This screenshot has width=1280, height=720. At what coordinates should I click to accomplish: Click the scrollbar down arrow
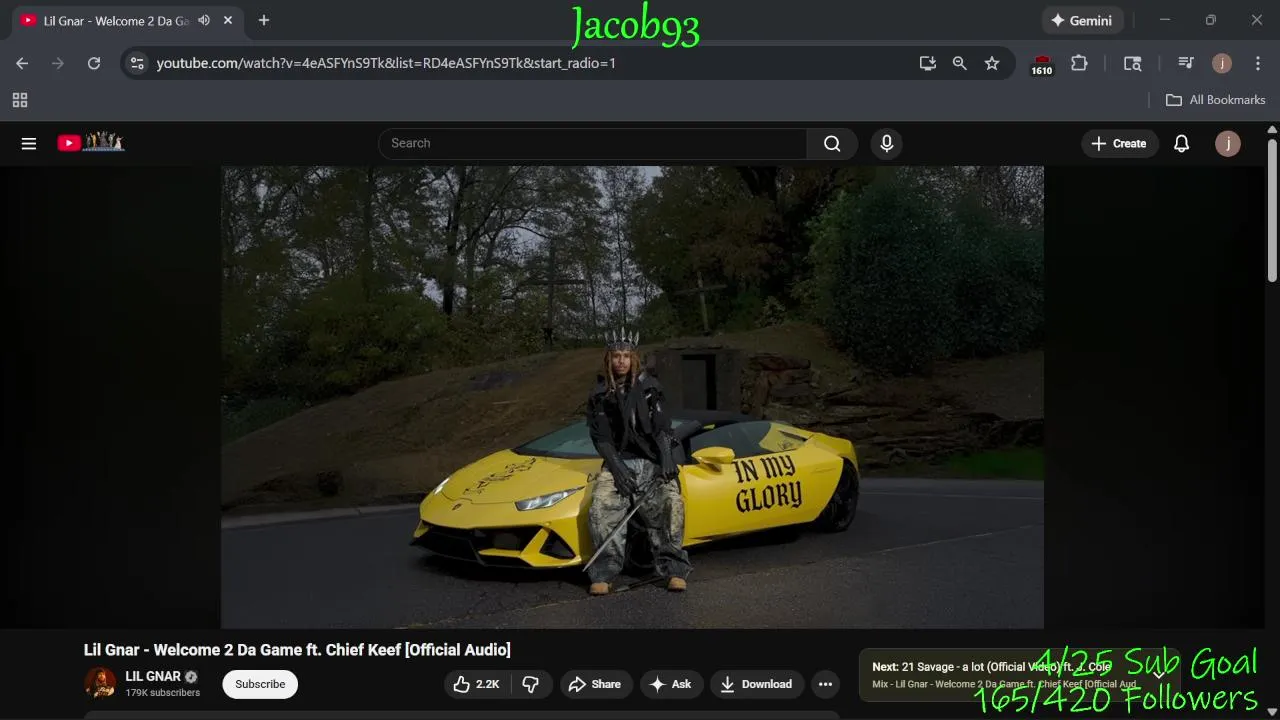(1272, 712)
